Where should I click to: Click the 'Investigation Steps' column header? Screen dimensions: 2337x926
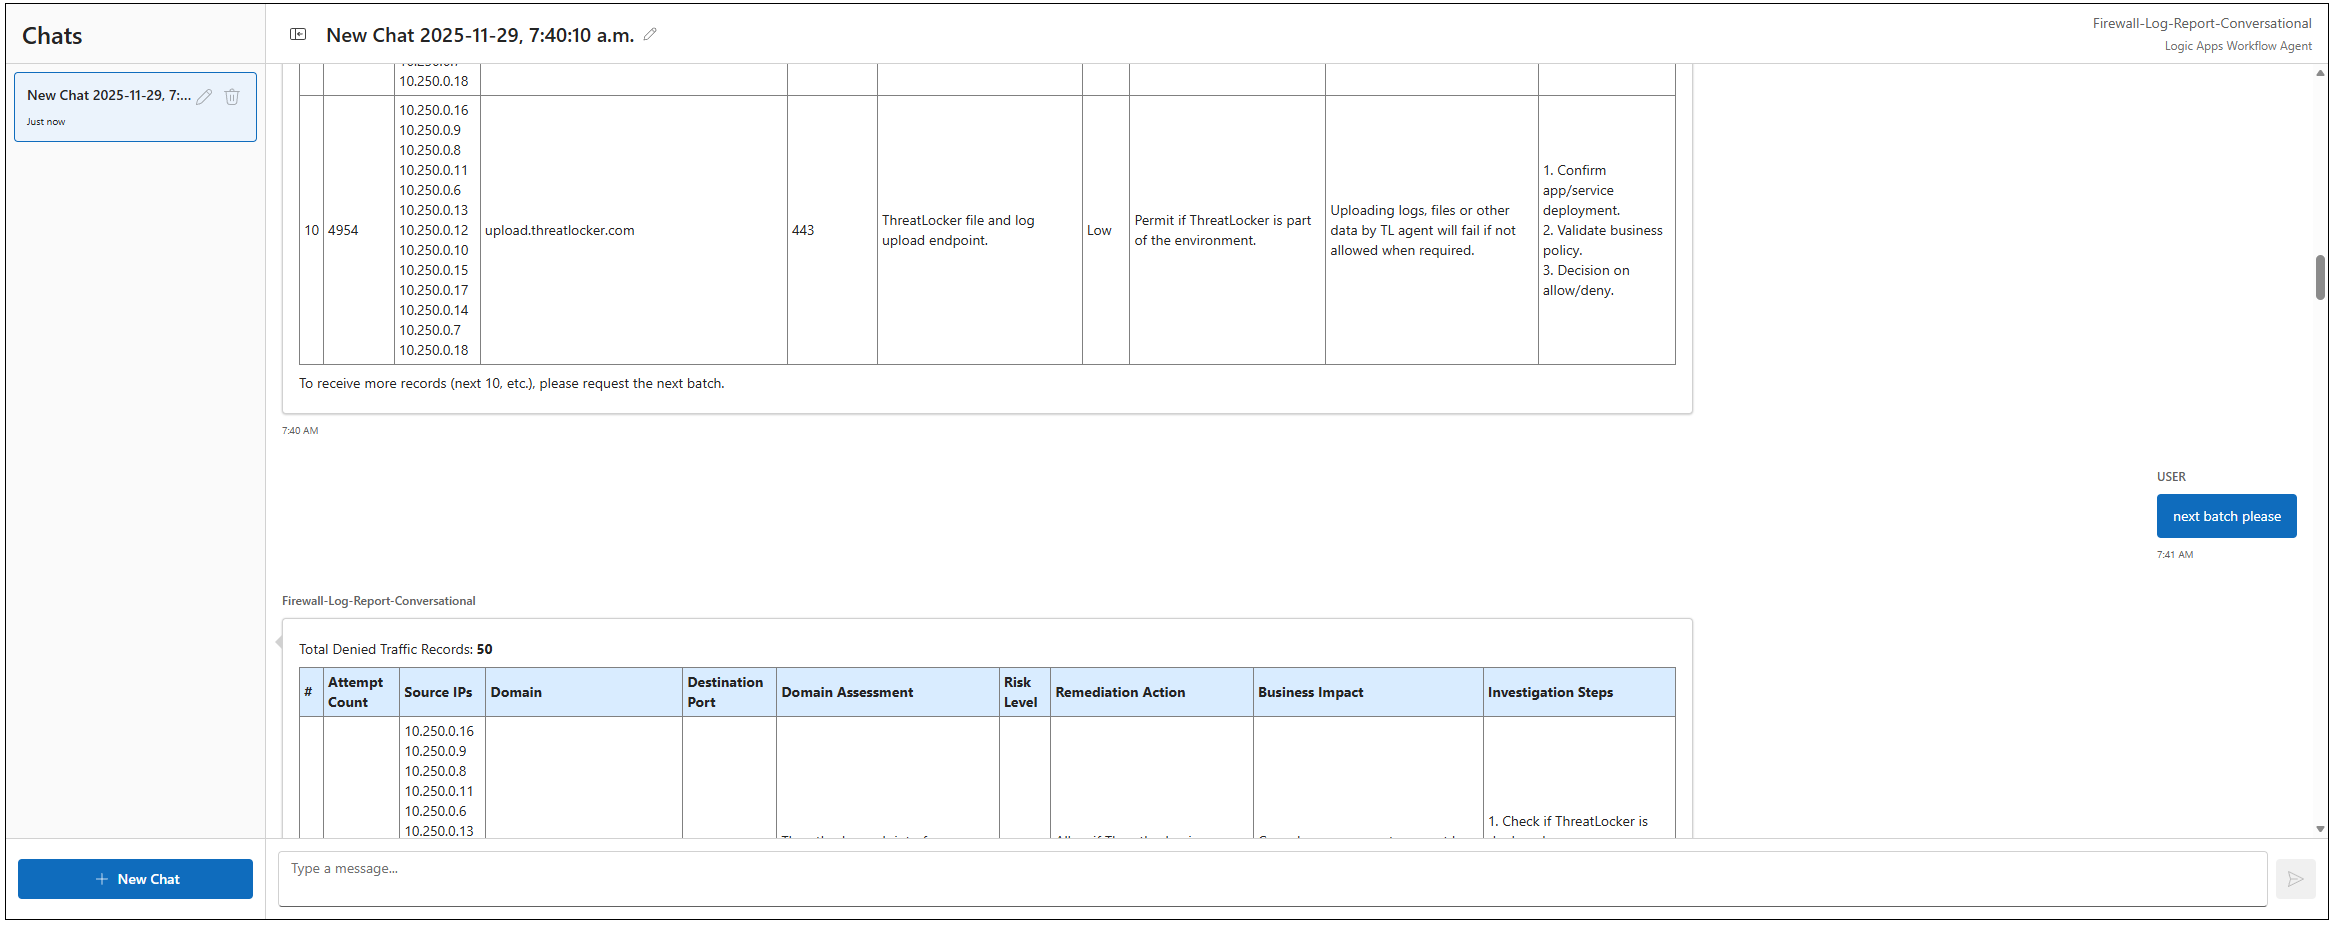point(1549,692)
